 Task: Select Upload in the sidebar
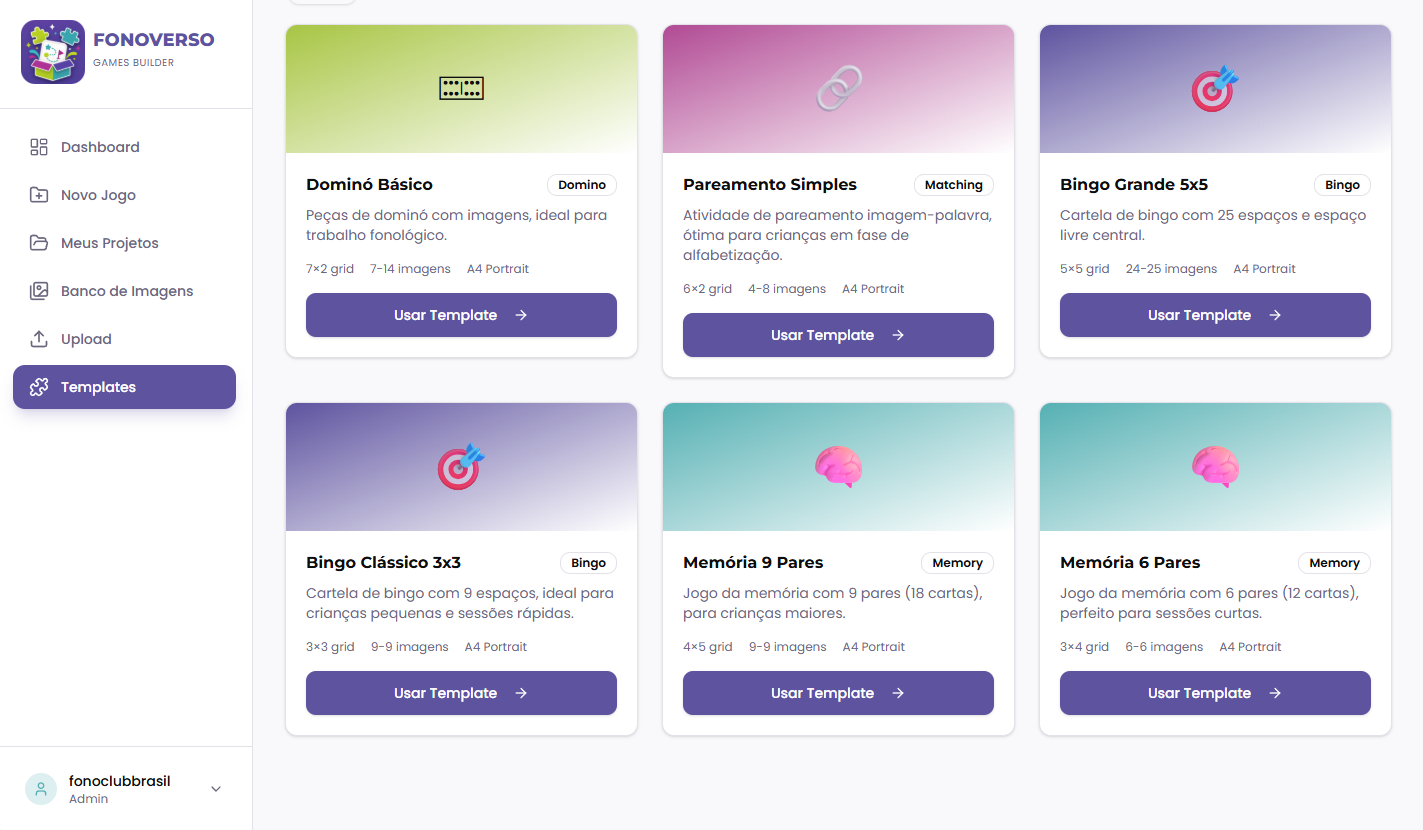click(x=124, y=339)
